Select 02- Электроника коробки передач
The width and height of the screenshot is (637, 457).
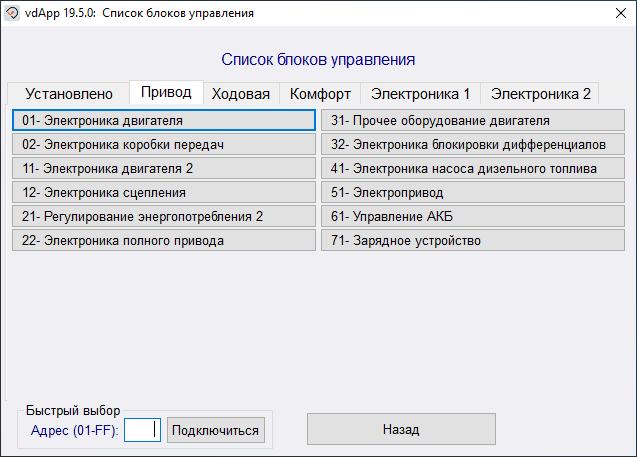point(164,145)
